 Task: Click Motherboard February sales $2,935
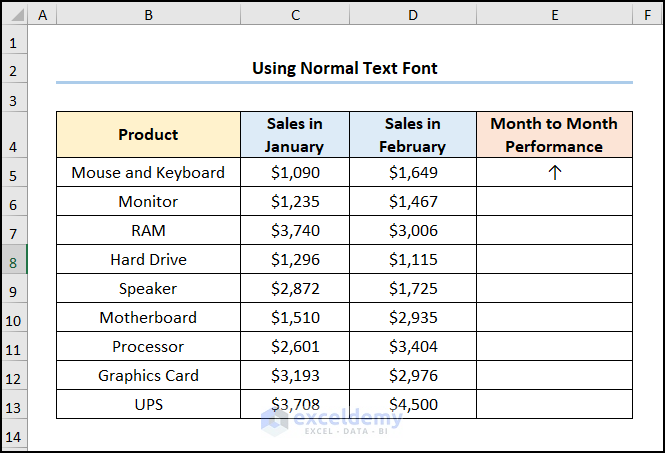tap(412, 318)
